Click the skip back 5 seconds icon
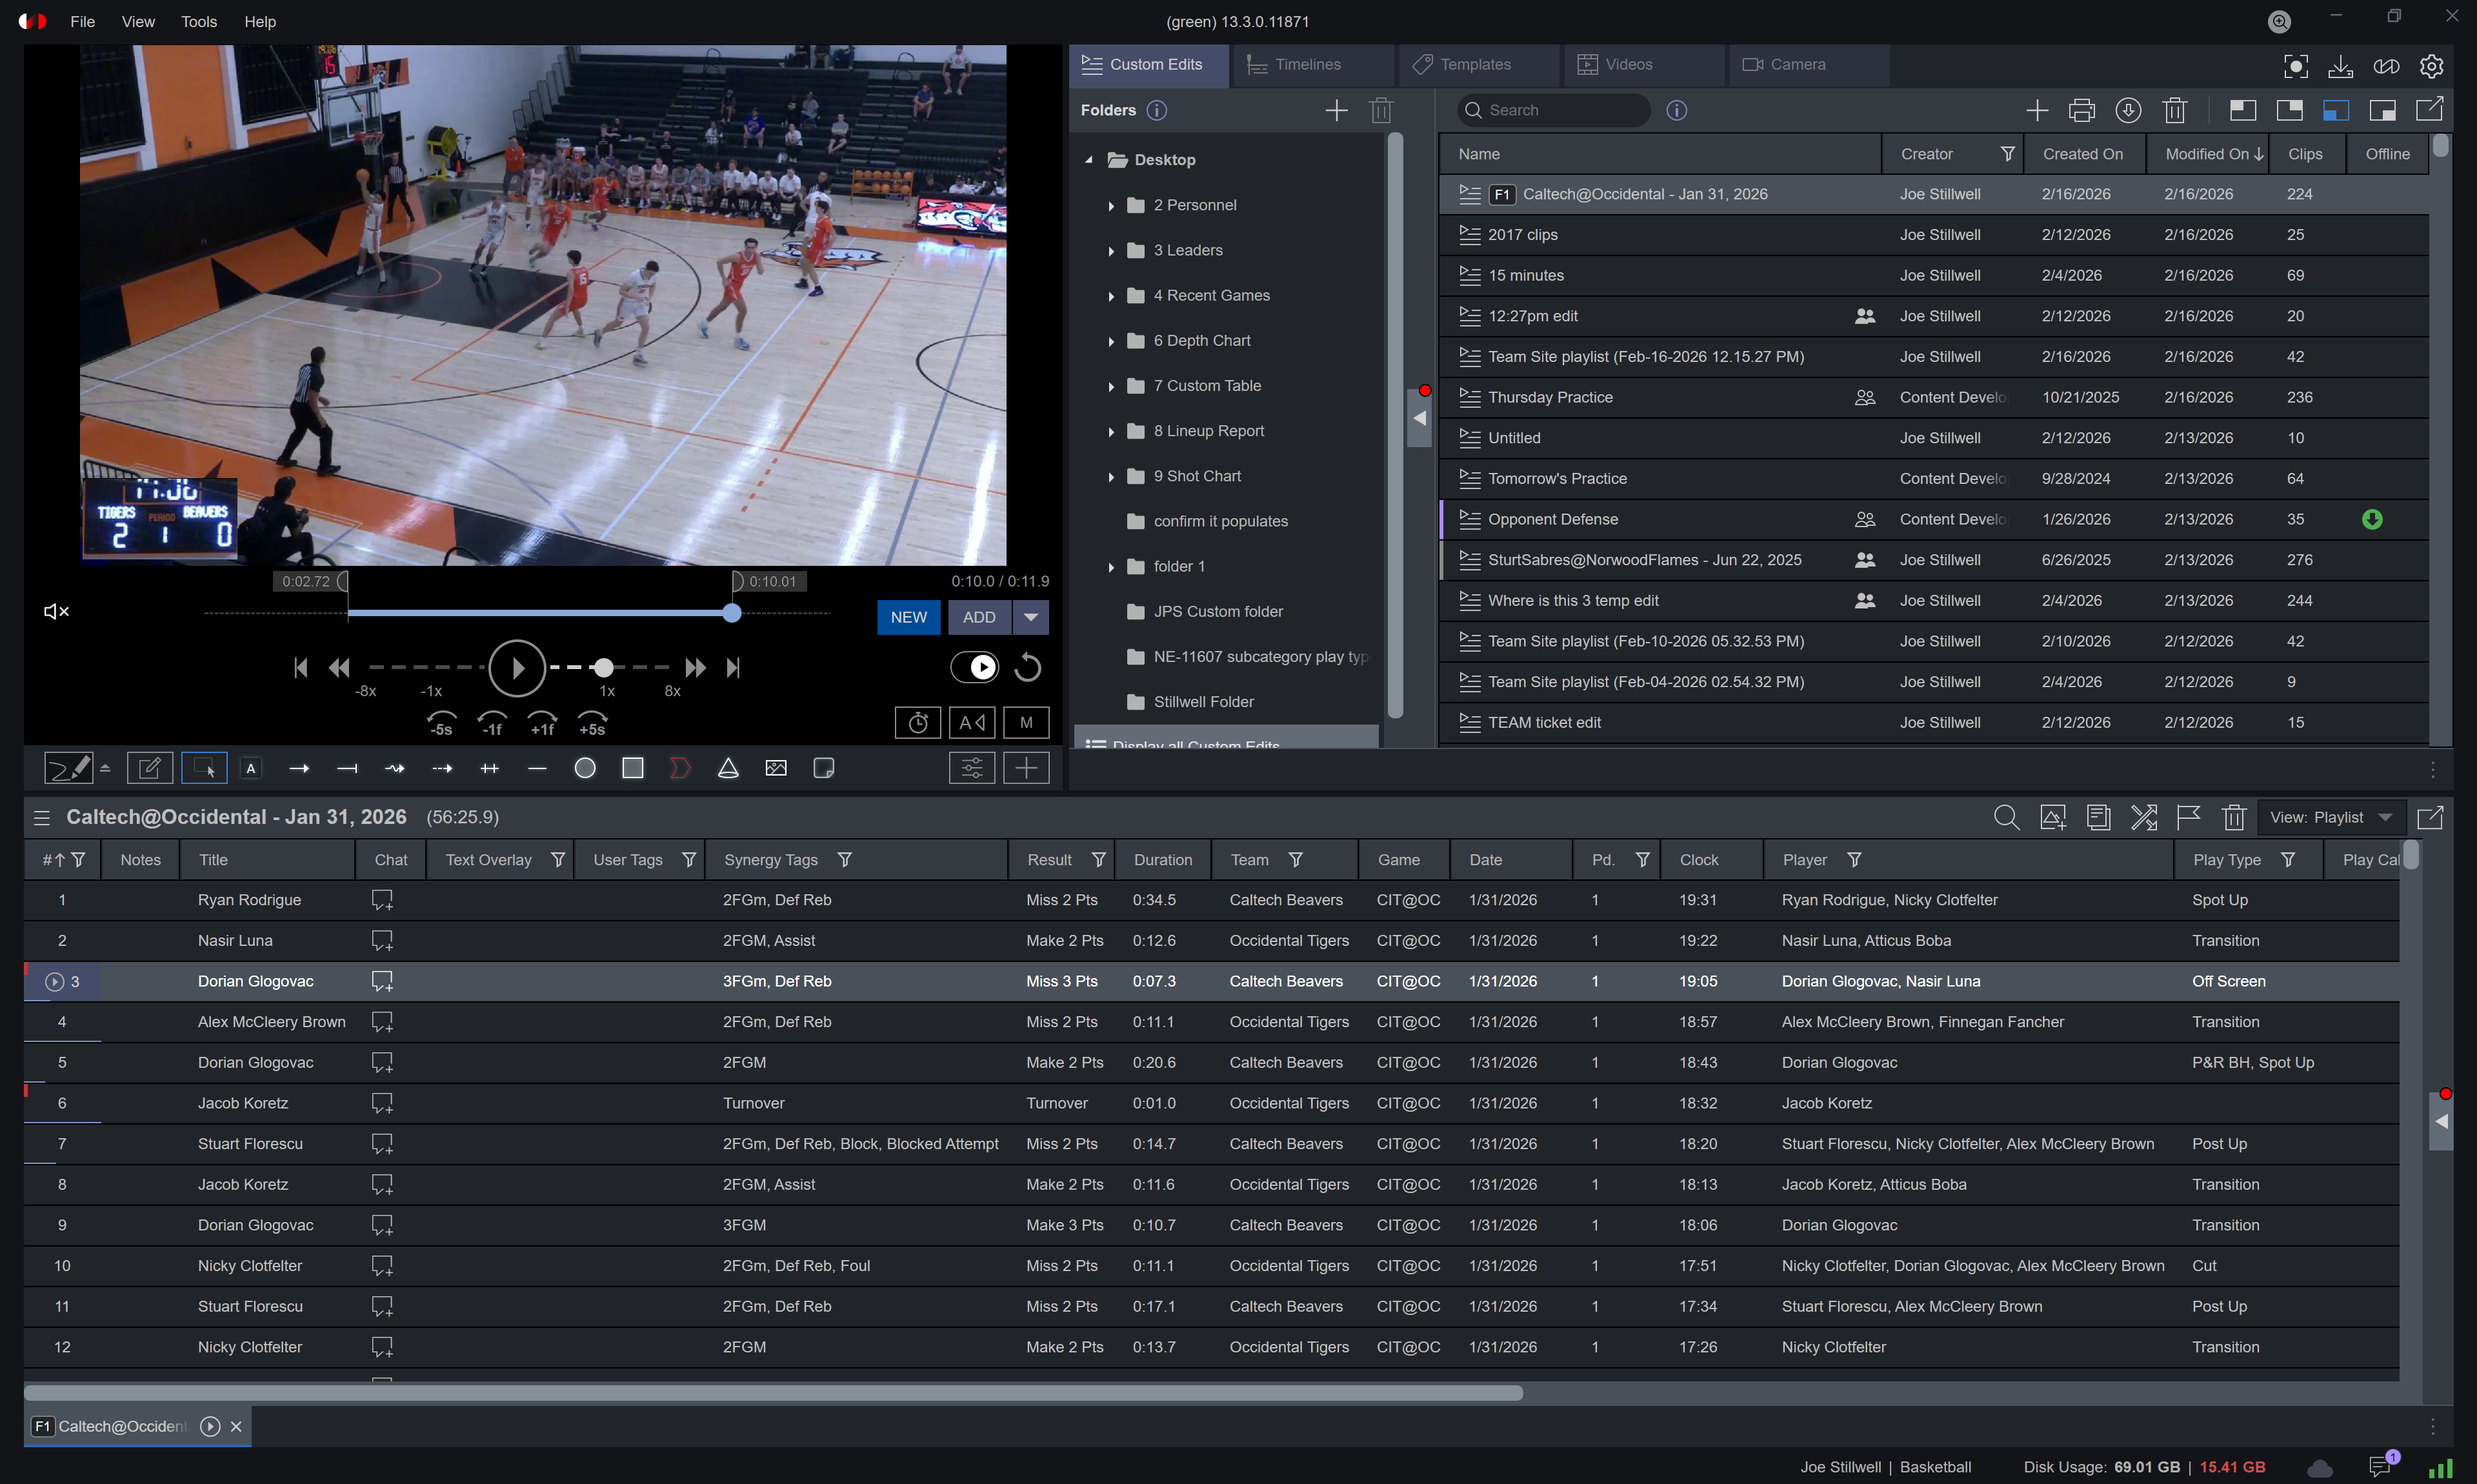2477x1484 pixels. tap(441, 722)
